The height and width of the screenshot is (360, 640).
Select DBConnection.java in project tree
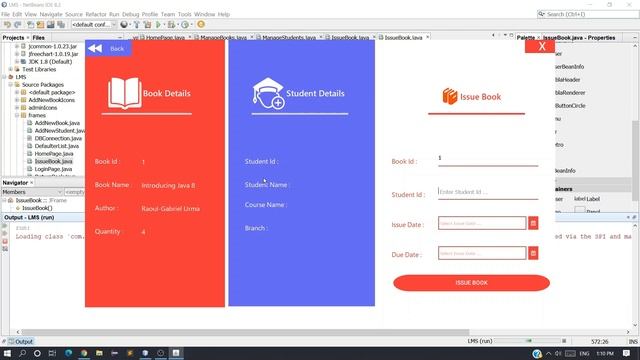click(58, 138)
